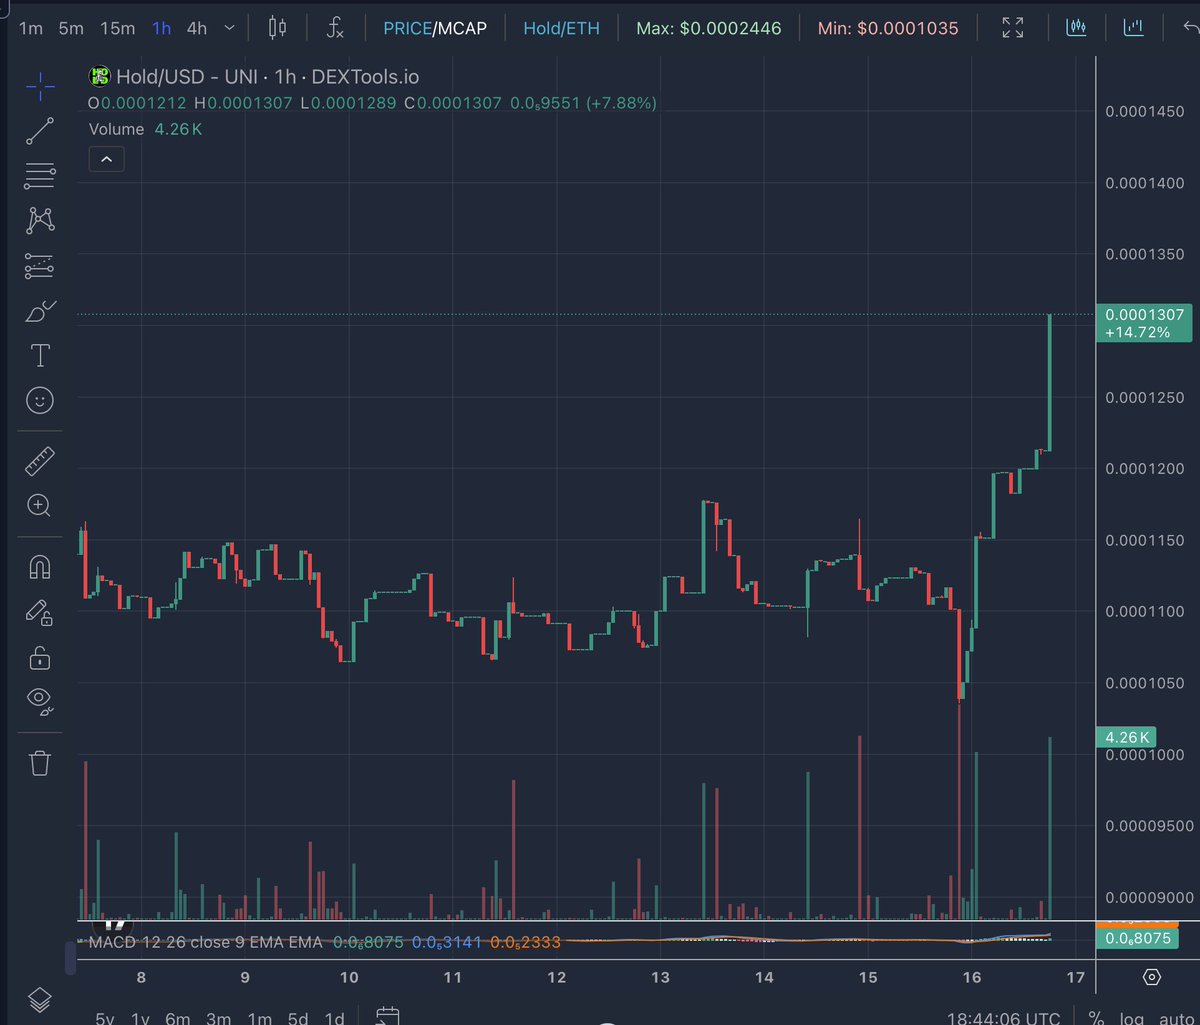Set the chart range to 6m
1200x1025 pixels.
click(178, 1018)
